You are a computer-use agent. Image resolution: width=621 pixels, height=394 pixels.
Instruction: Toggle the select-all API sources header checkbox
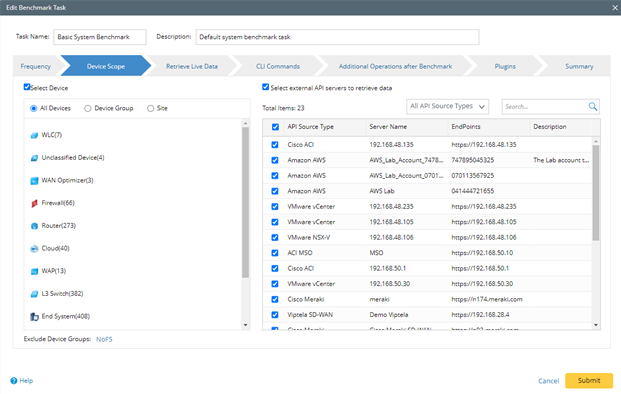[275, 127]
